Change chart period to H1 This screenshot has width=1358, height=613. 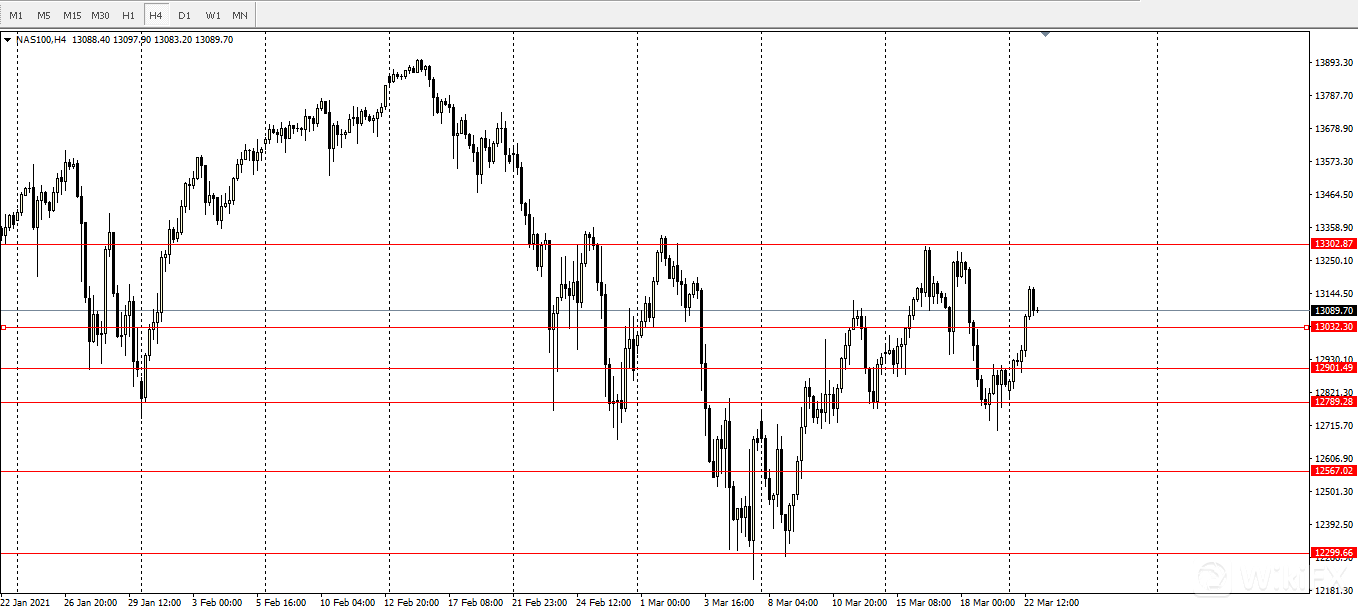[128, 15]
